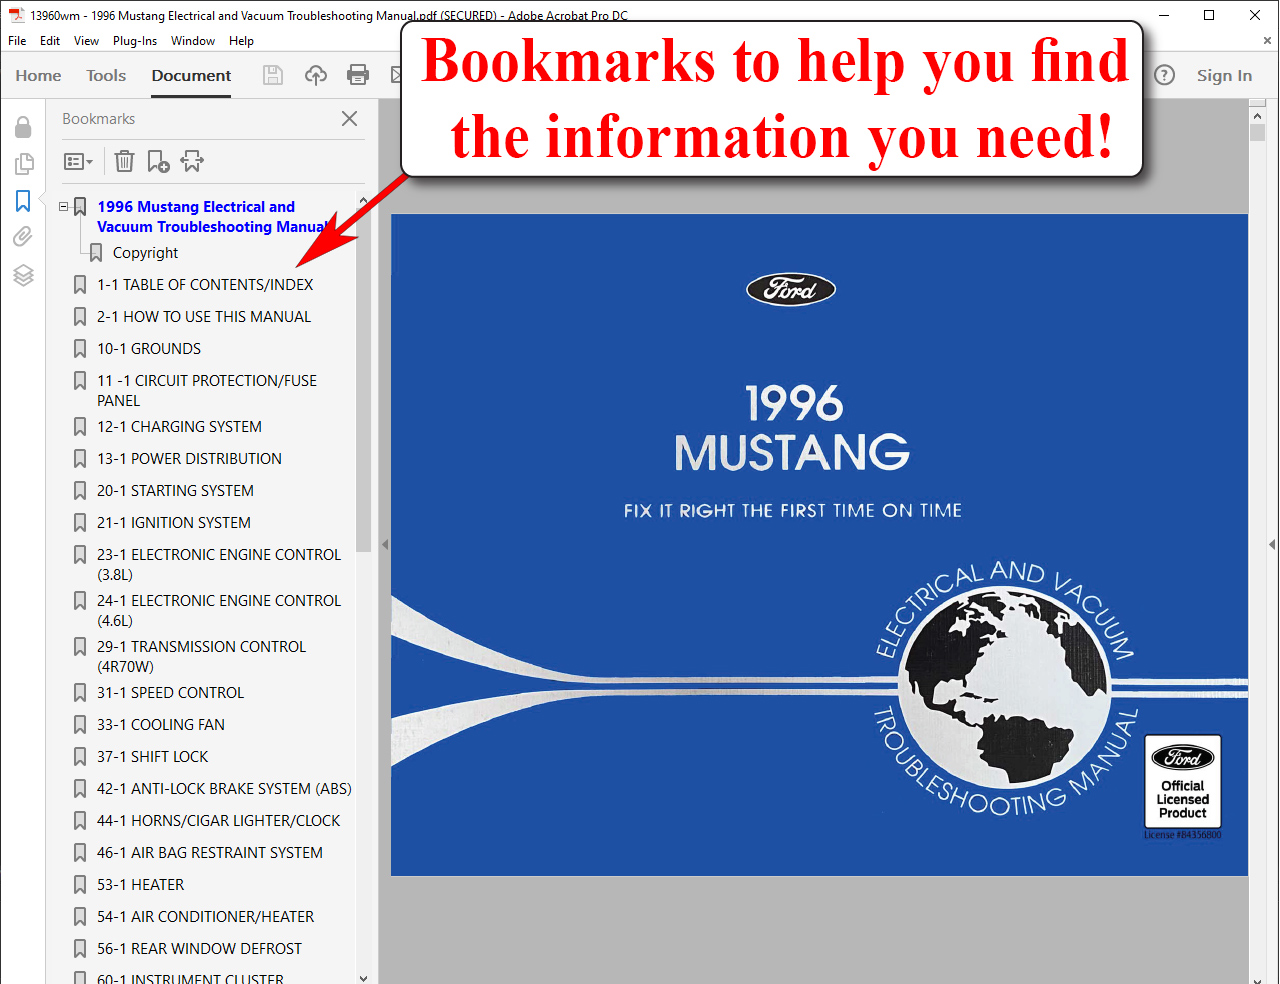The image size is (1280, 984).
Task: Open the Edit menu
Action: 50,41
